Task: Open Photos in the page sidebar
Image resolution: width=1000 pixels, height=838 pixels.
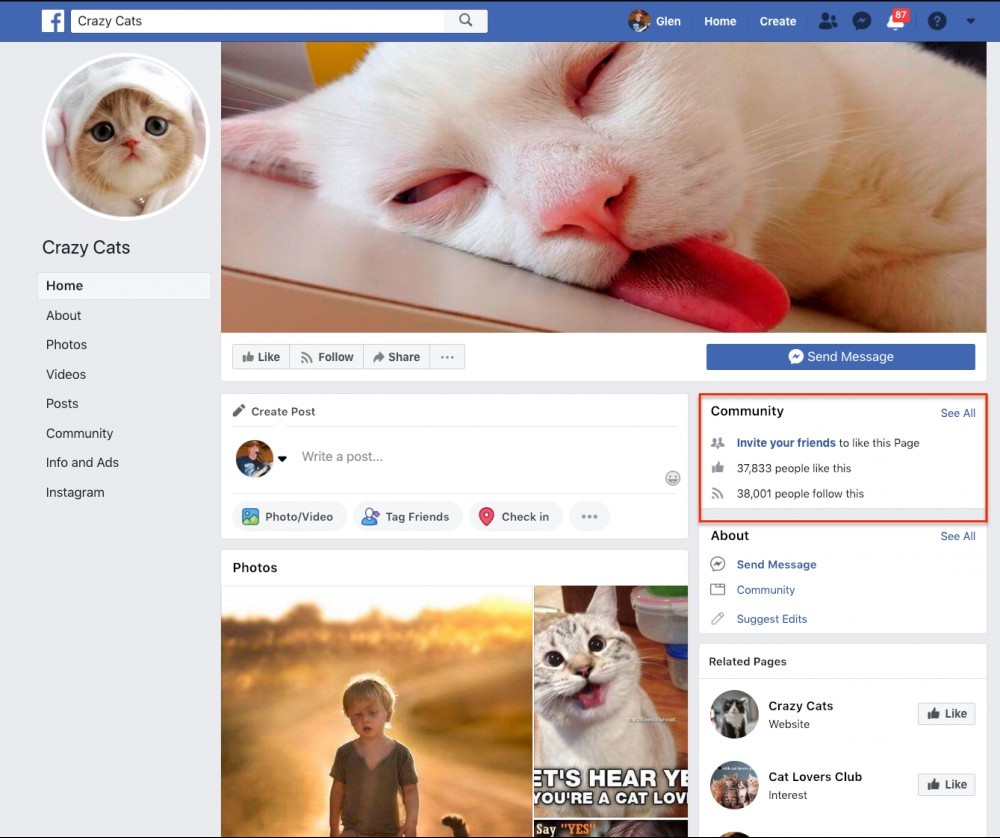Action: [x=66, y=344]
